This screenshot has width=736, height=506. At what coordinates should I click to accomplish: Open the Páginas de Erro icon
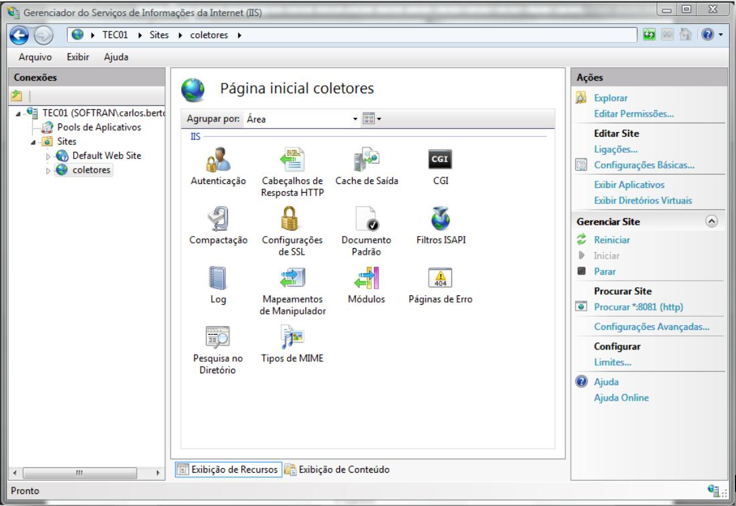click(440, 278)
